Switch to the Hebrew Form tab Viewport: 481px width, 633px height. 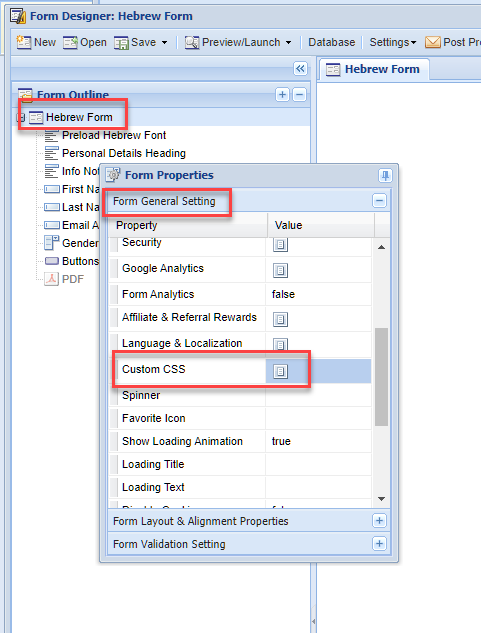(373, 69)
